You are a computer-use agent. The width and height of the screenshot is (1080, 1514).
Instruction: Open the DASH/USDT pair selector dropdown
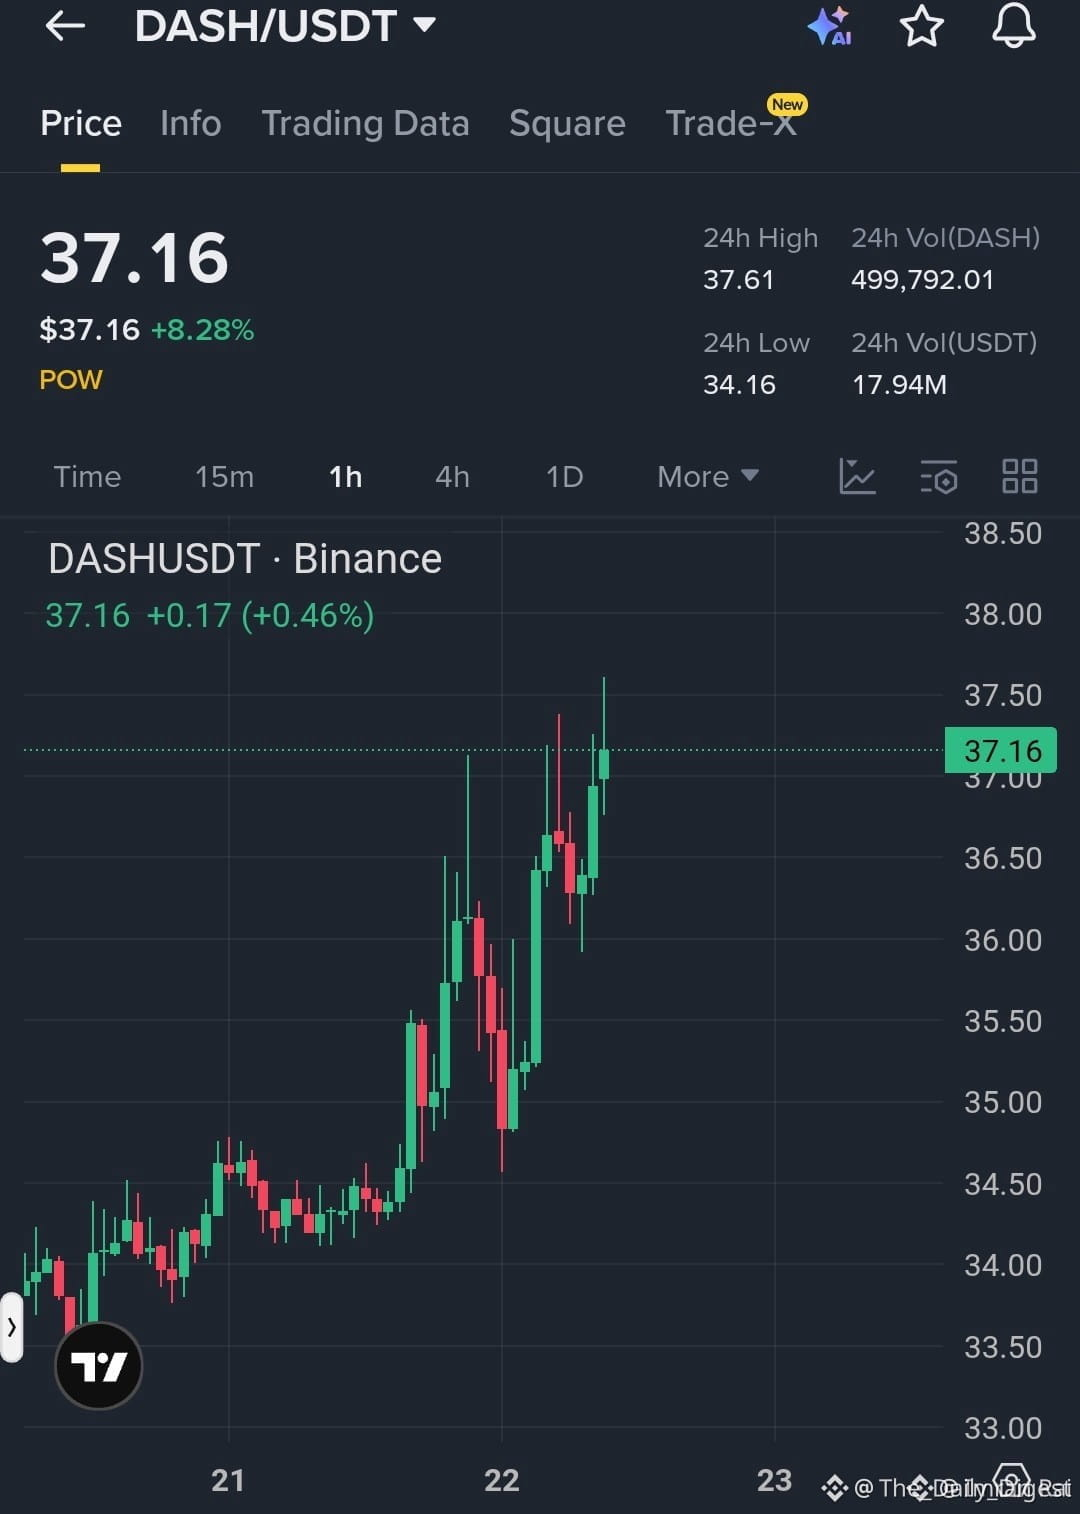tap(286, 26)
